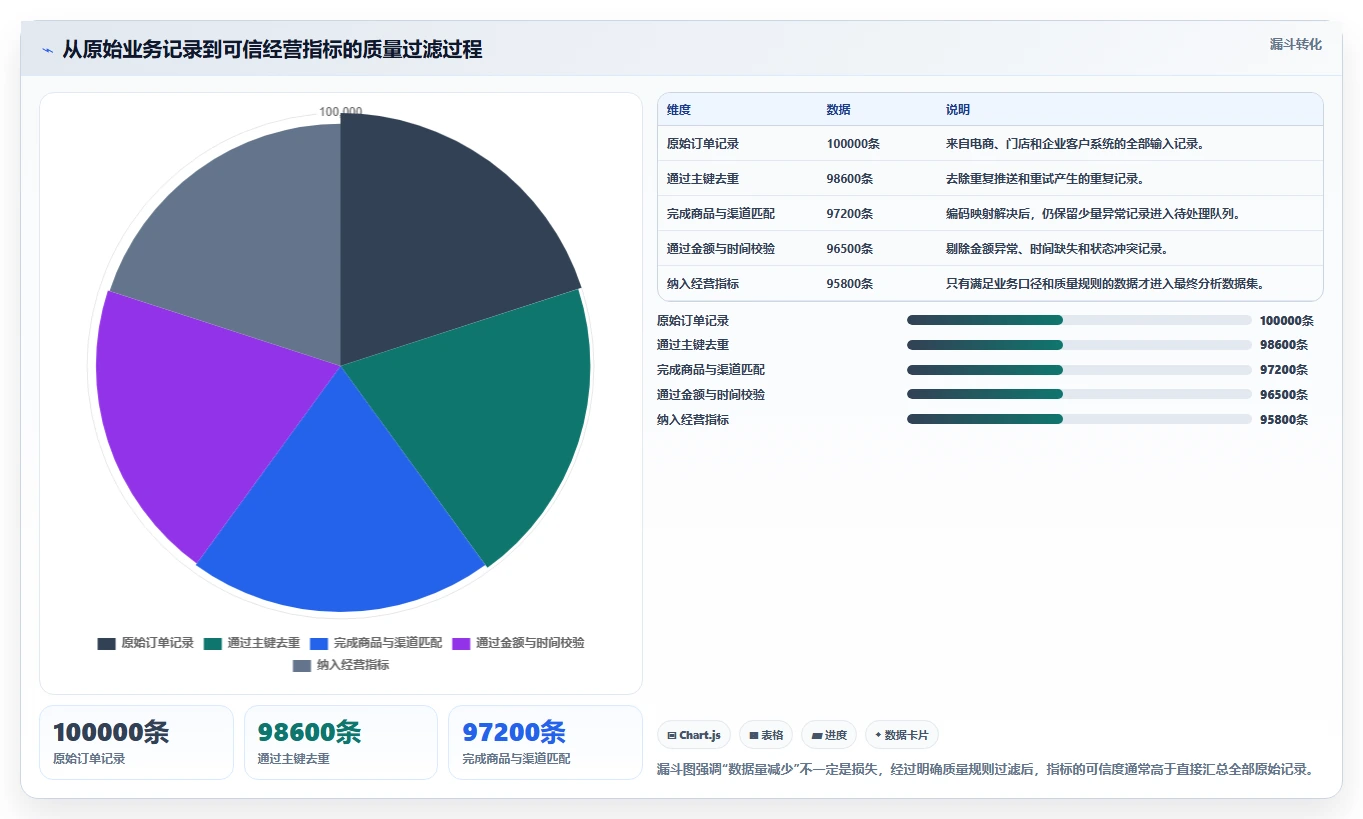
Task: Open the 98600条 data card
Action: [x=341, y=742]
